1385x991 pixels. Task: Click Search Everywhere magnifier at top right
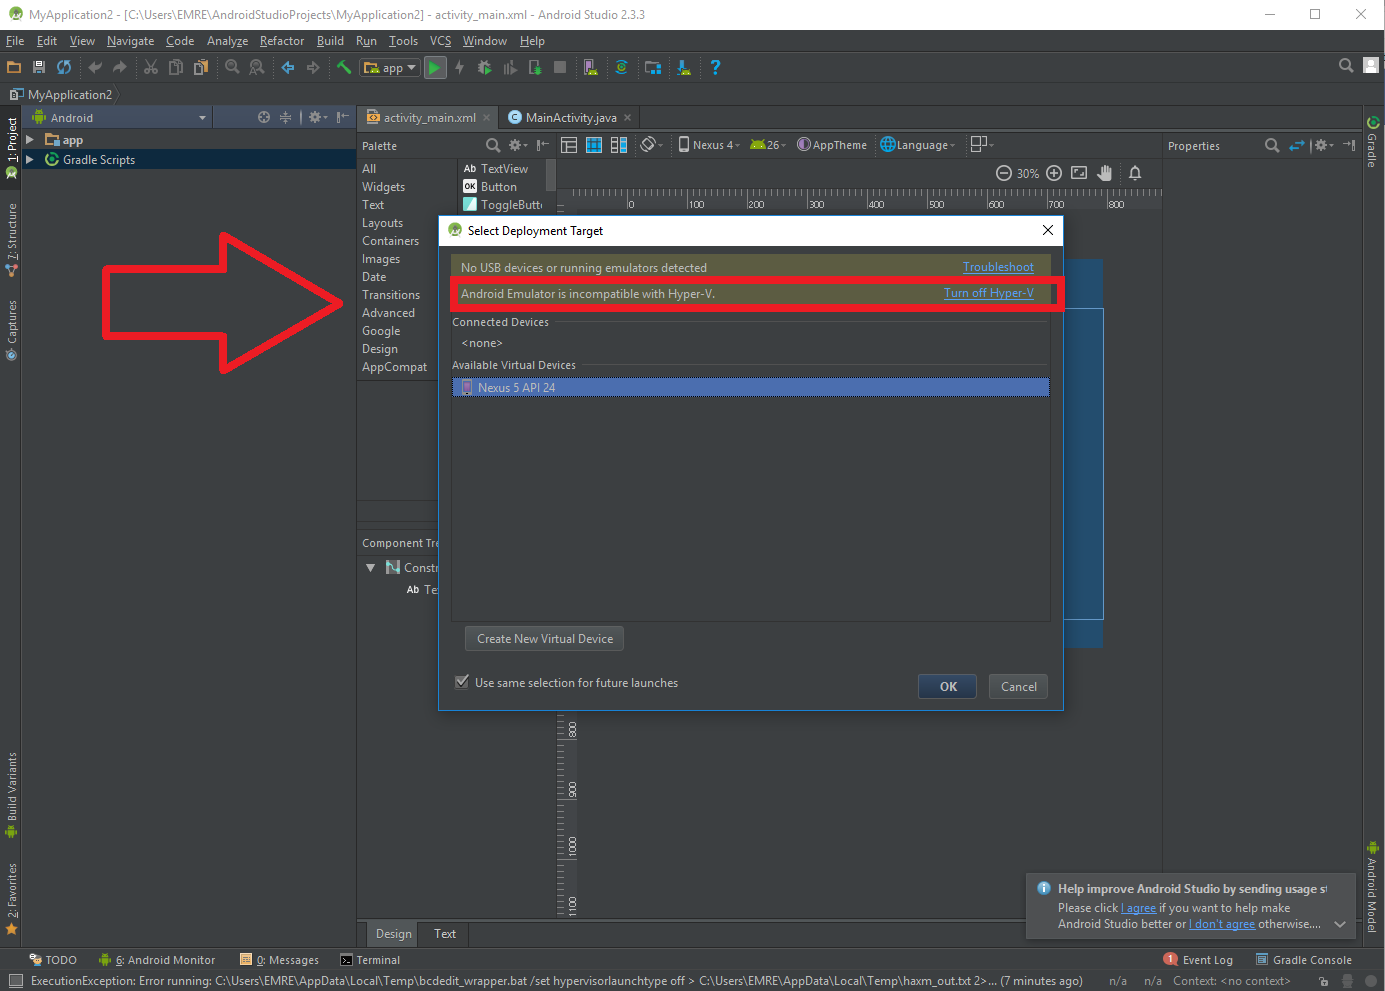1346,66
